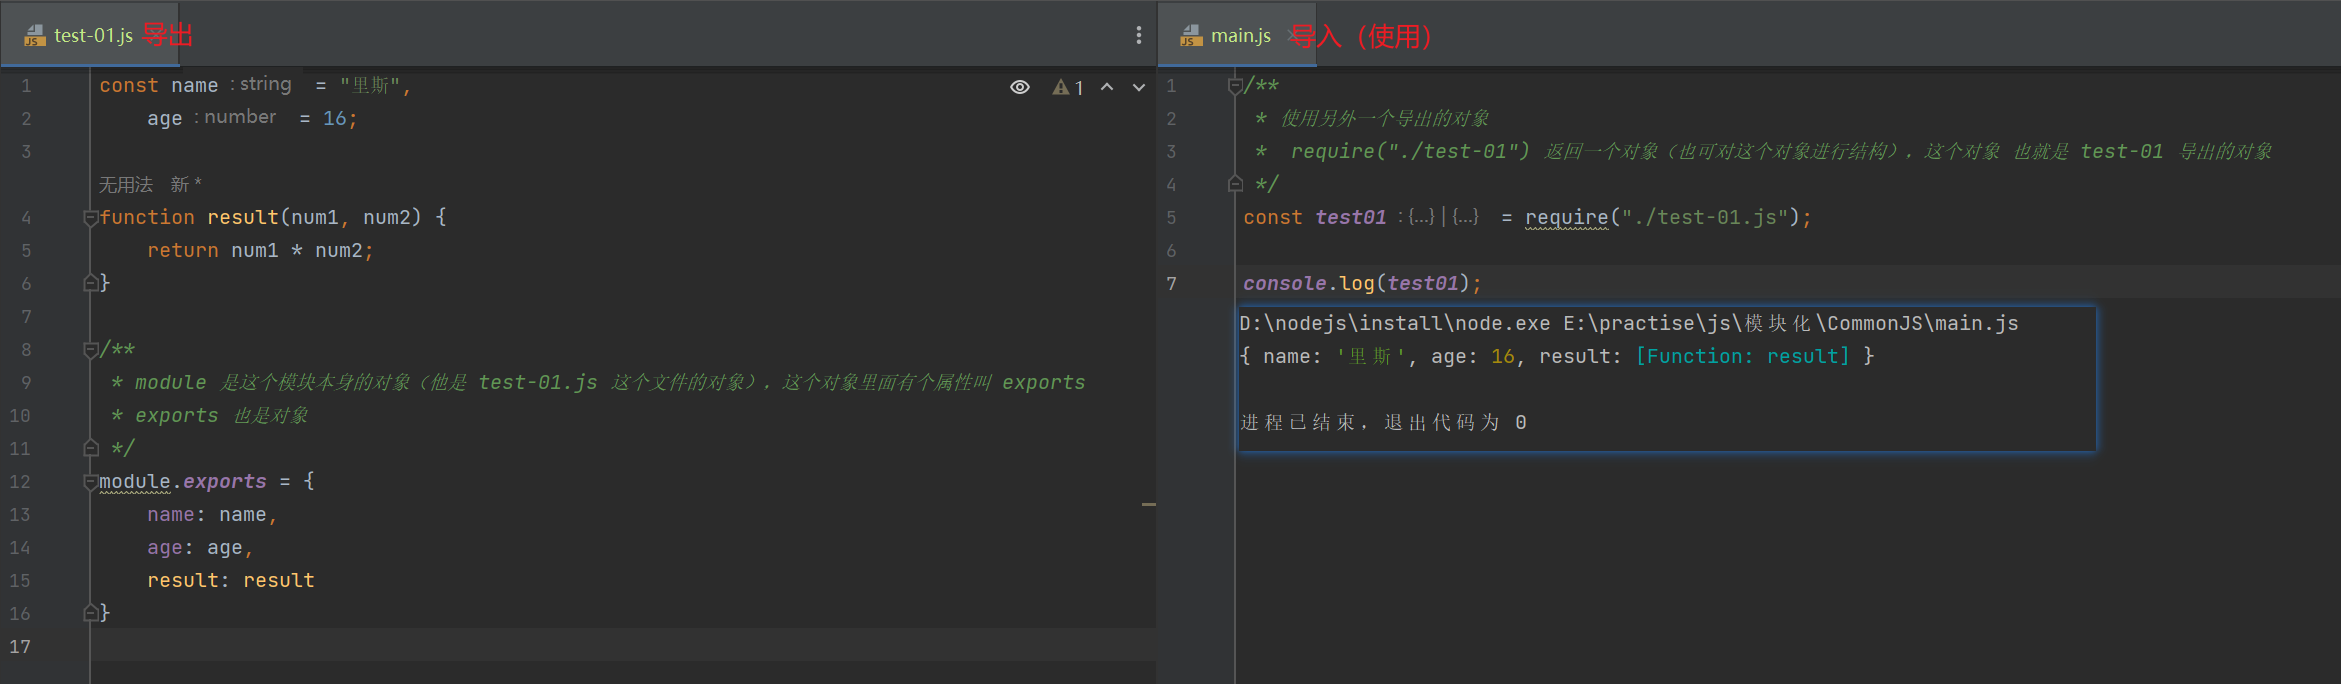Click line number 7 in main.js gutter
The width and height of the screenshot is (2341, 684).
coord(1171,283)
